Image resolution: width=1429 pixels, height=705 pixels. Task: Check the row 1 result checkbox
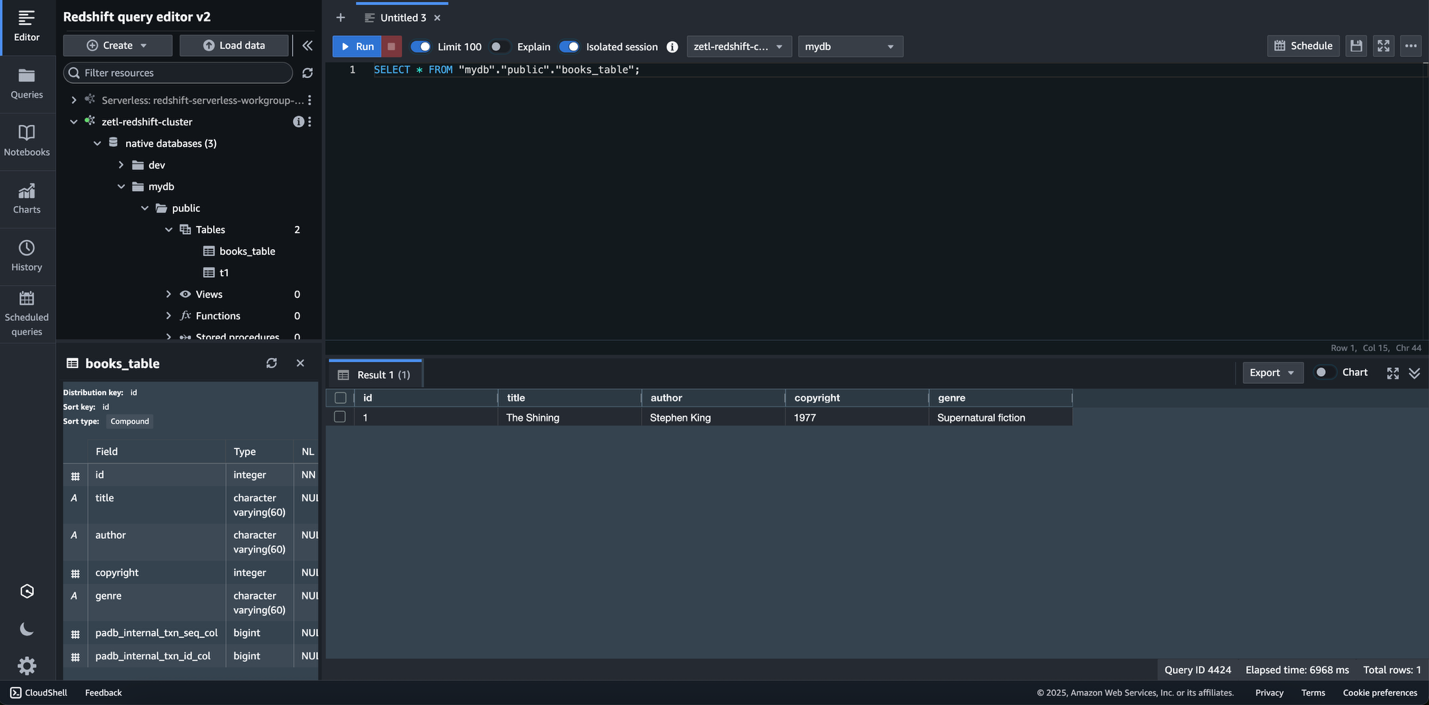pos(340,417)
